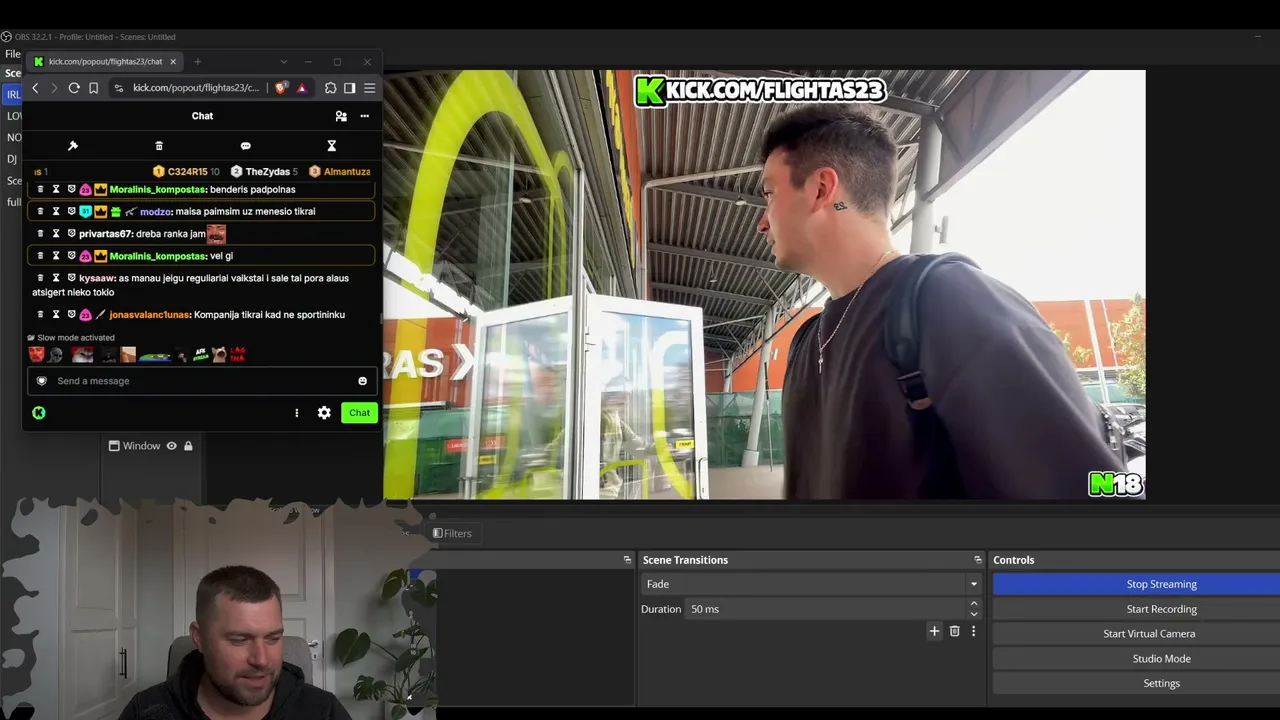Decrease transition duration with down arrow
Image resolution: width=1280 pixels, height=720 pixels.
[x=974, y=614]
